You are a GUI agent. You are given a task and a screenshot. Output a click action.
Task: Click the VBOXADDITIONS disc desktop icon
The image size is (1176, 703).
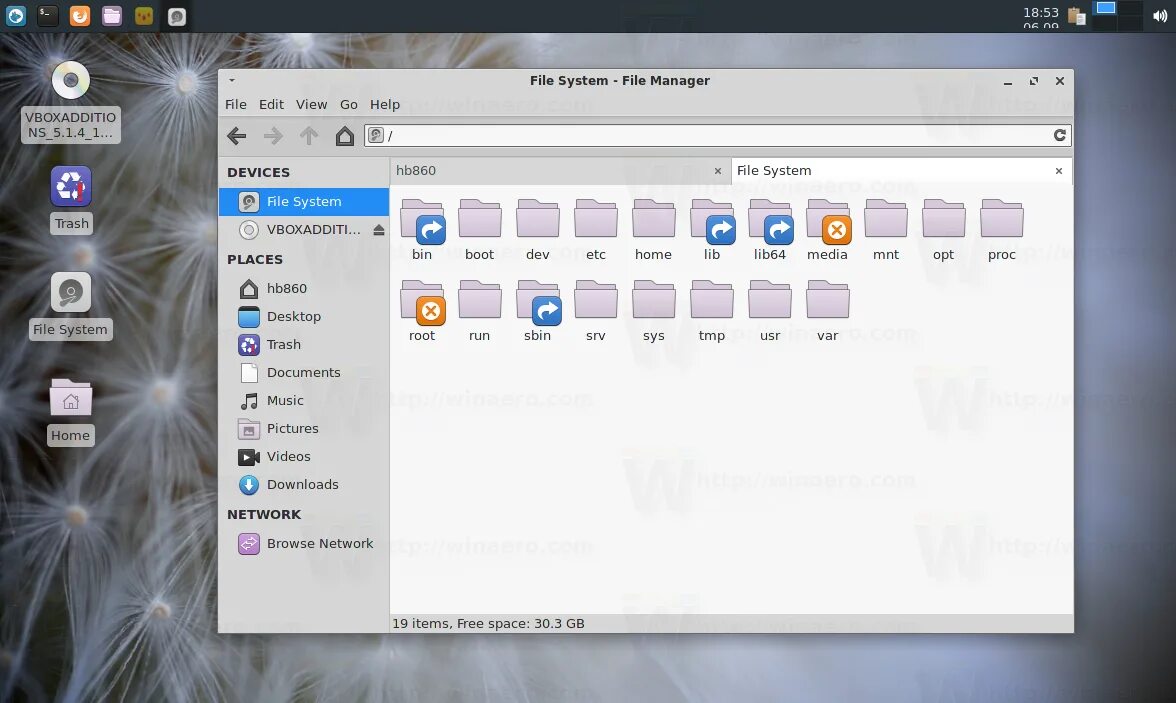click(x=70, y=80)
